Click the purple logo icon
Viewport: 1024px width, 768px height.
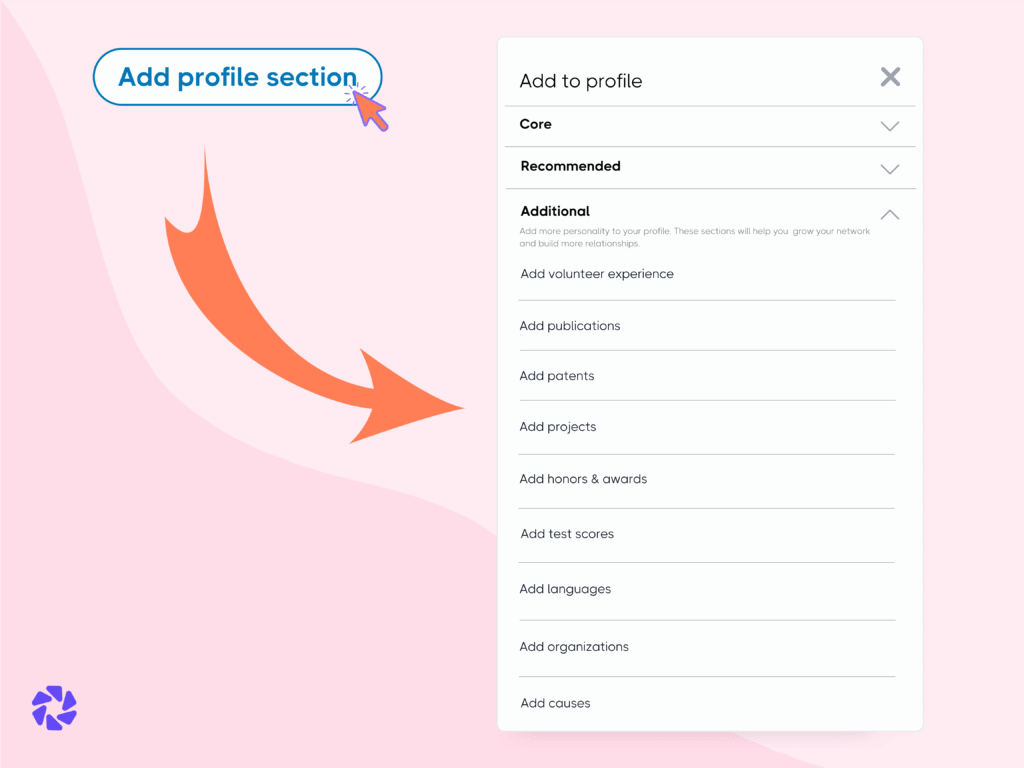point(53,708)
